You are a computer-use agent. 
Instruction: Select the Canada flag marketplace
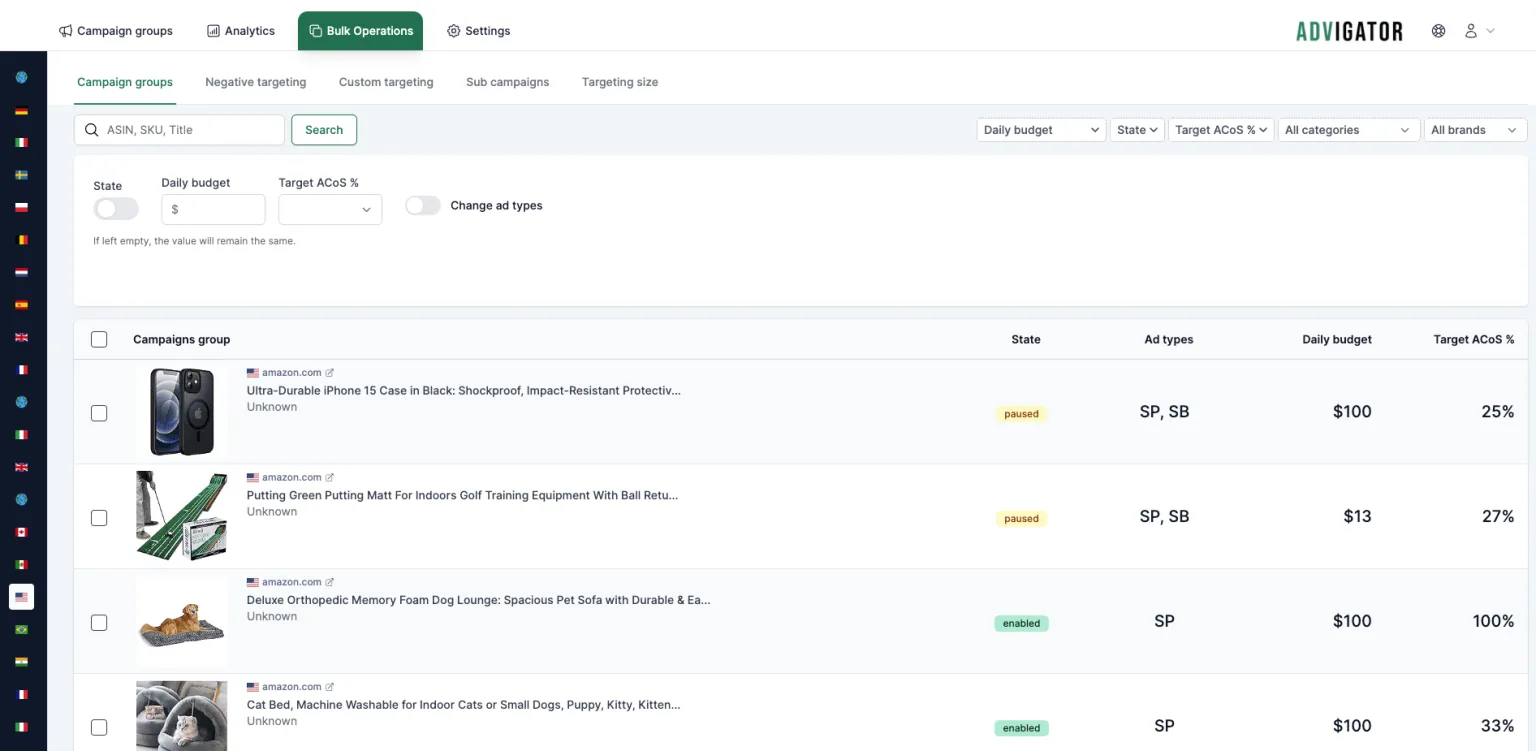pyautogui.click(x=21, y=532)
